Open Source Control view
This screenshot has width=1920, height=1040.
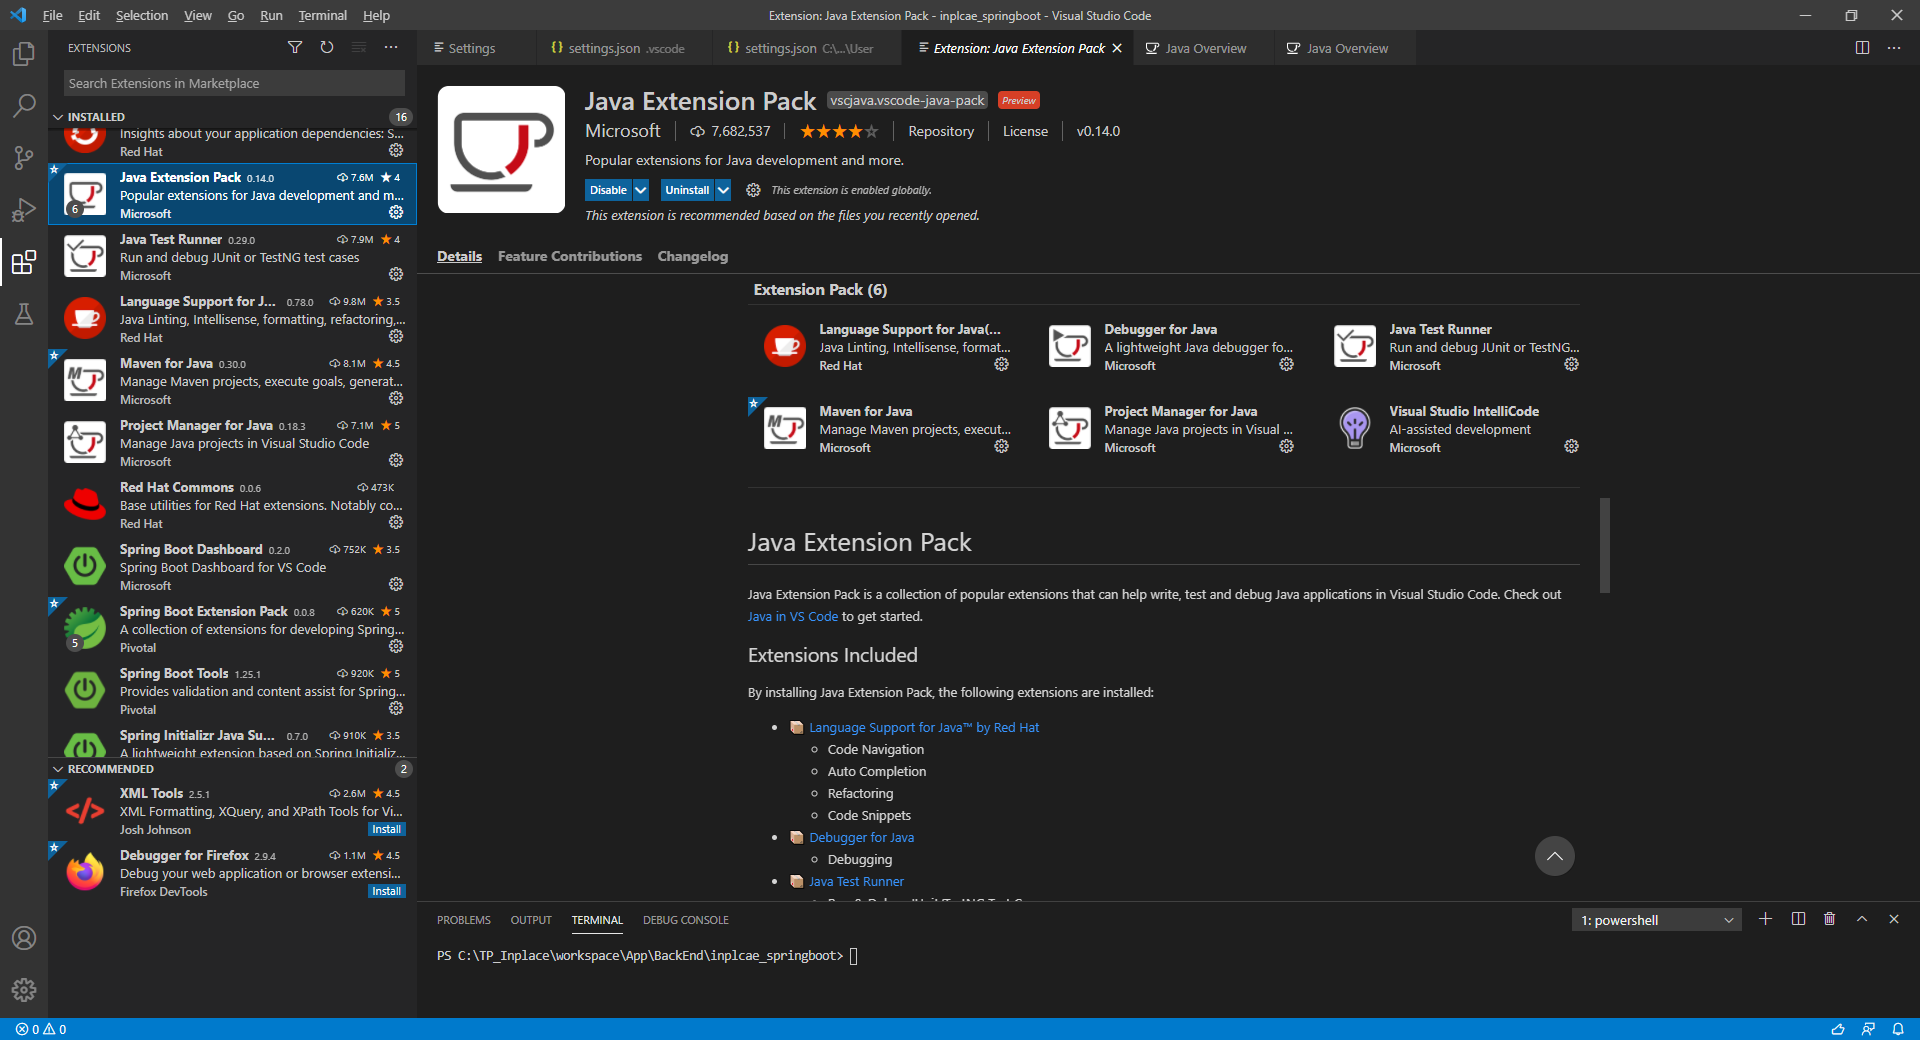[24, 157]
